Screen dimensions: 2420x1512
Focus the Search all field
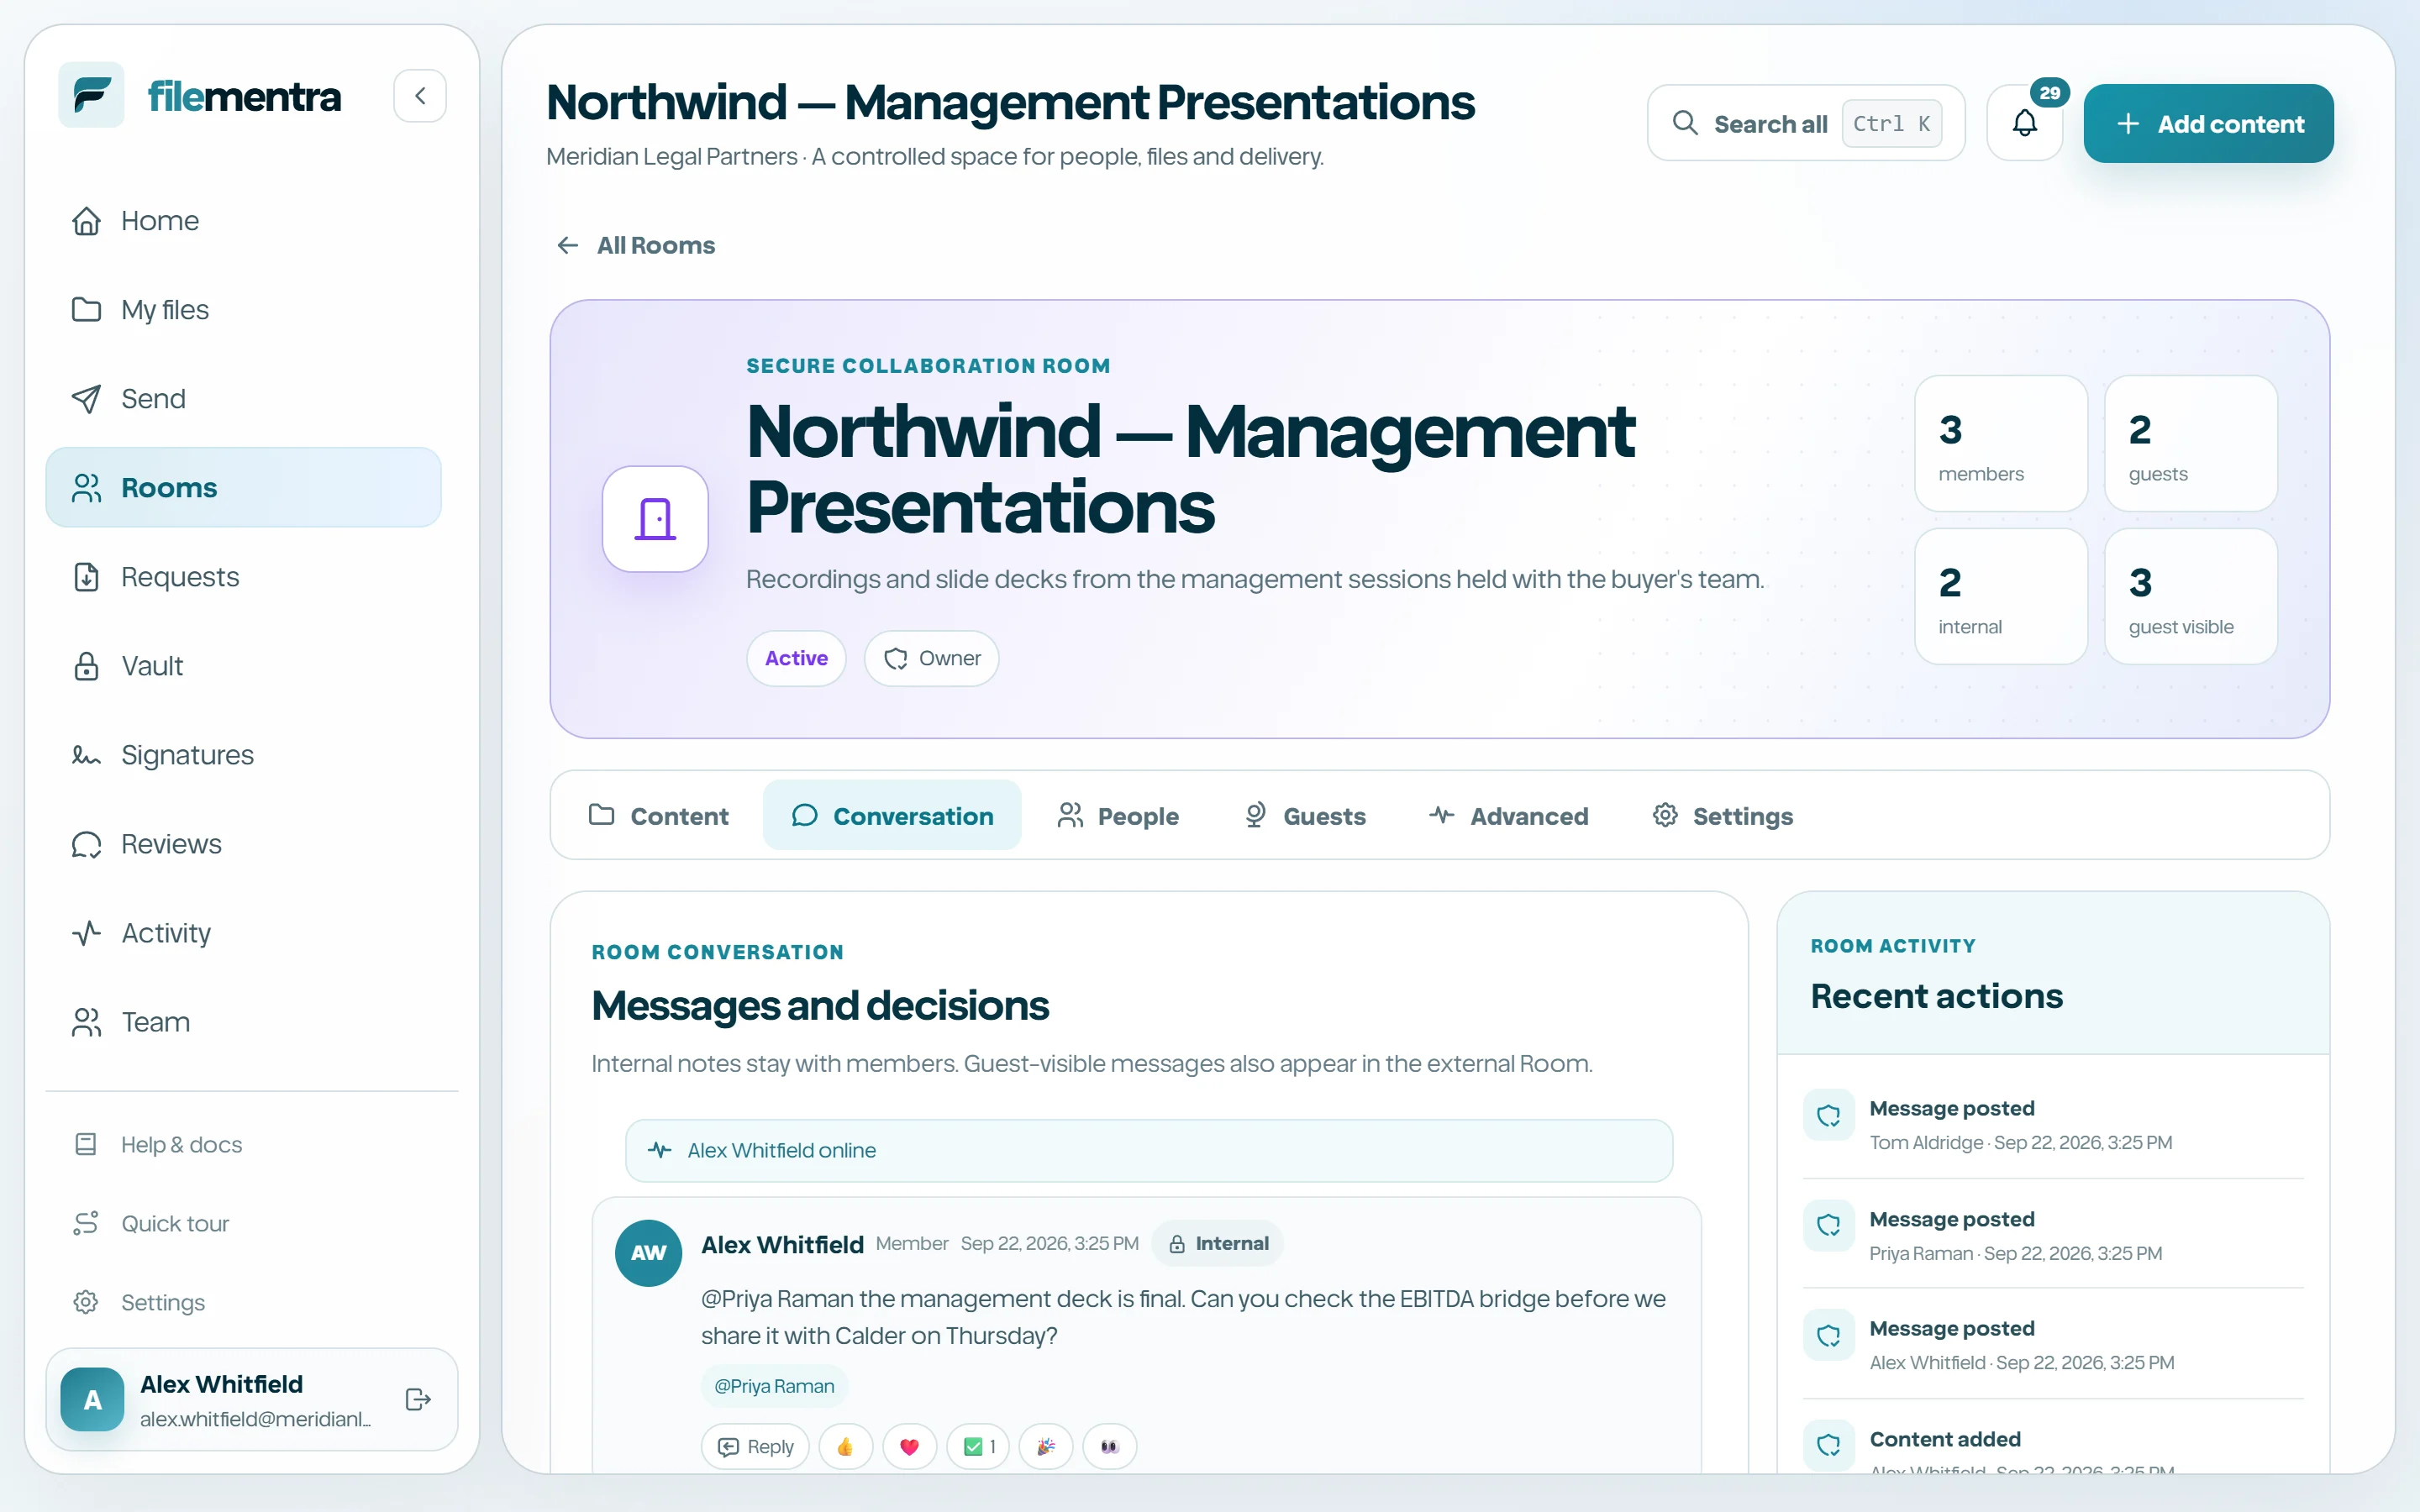pos(1806,123)
